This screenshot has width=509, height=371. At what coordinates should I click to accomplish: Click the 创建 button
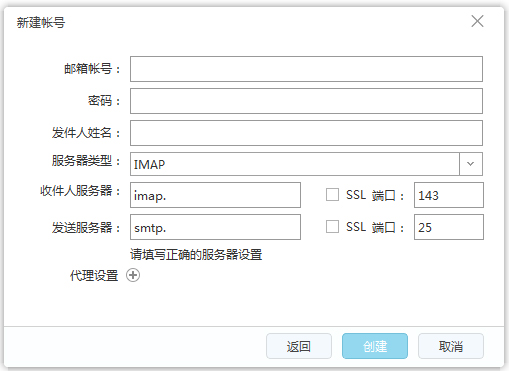375,346
